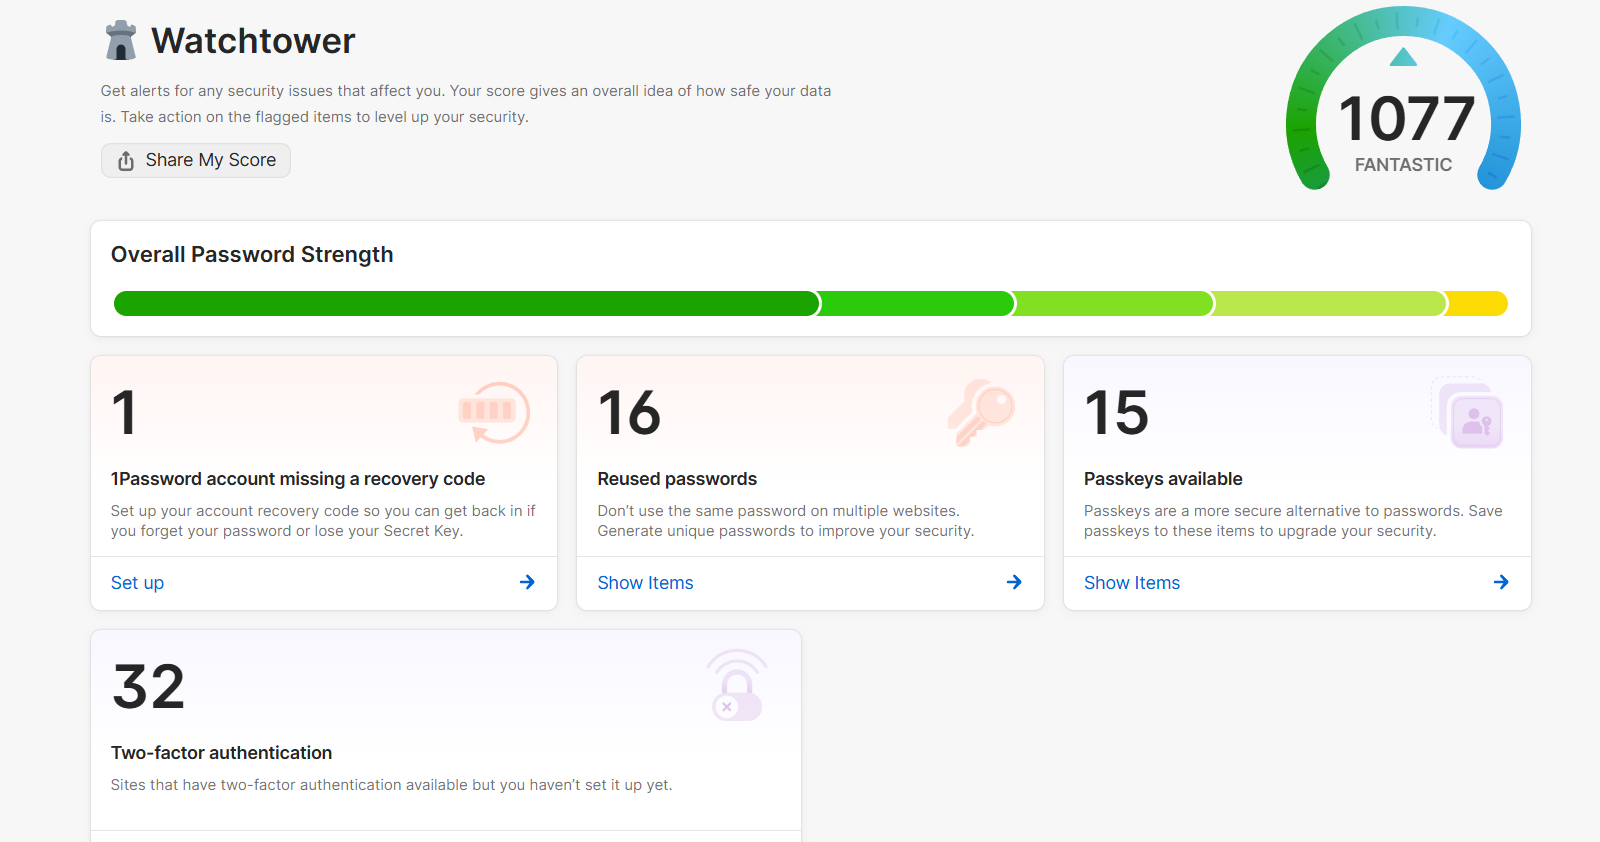Click the FANTASTIC label under the score
The image size is (1600, 842).
click(1403, 165)
